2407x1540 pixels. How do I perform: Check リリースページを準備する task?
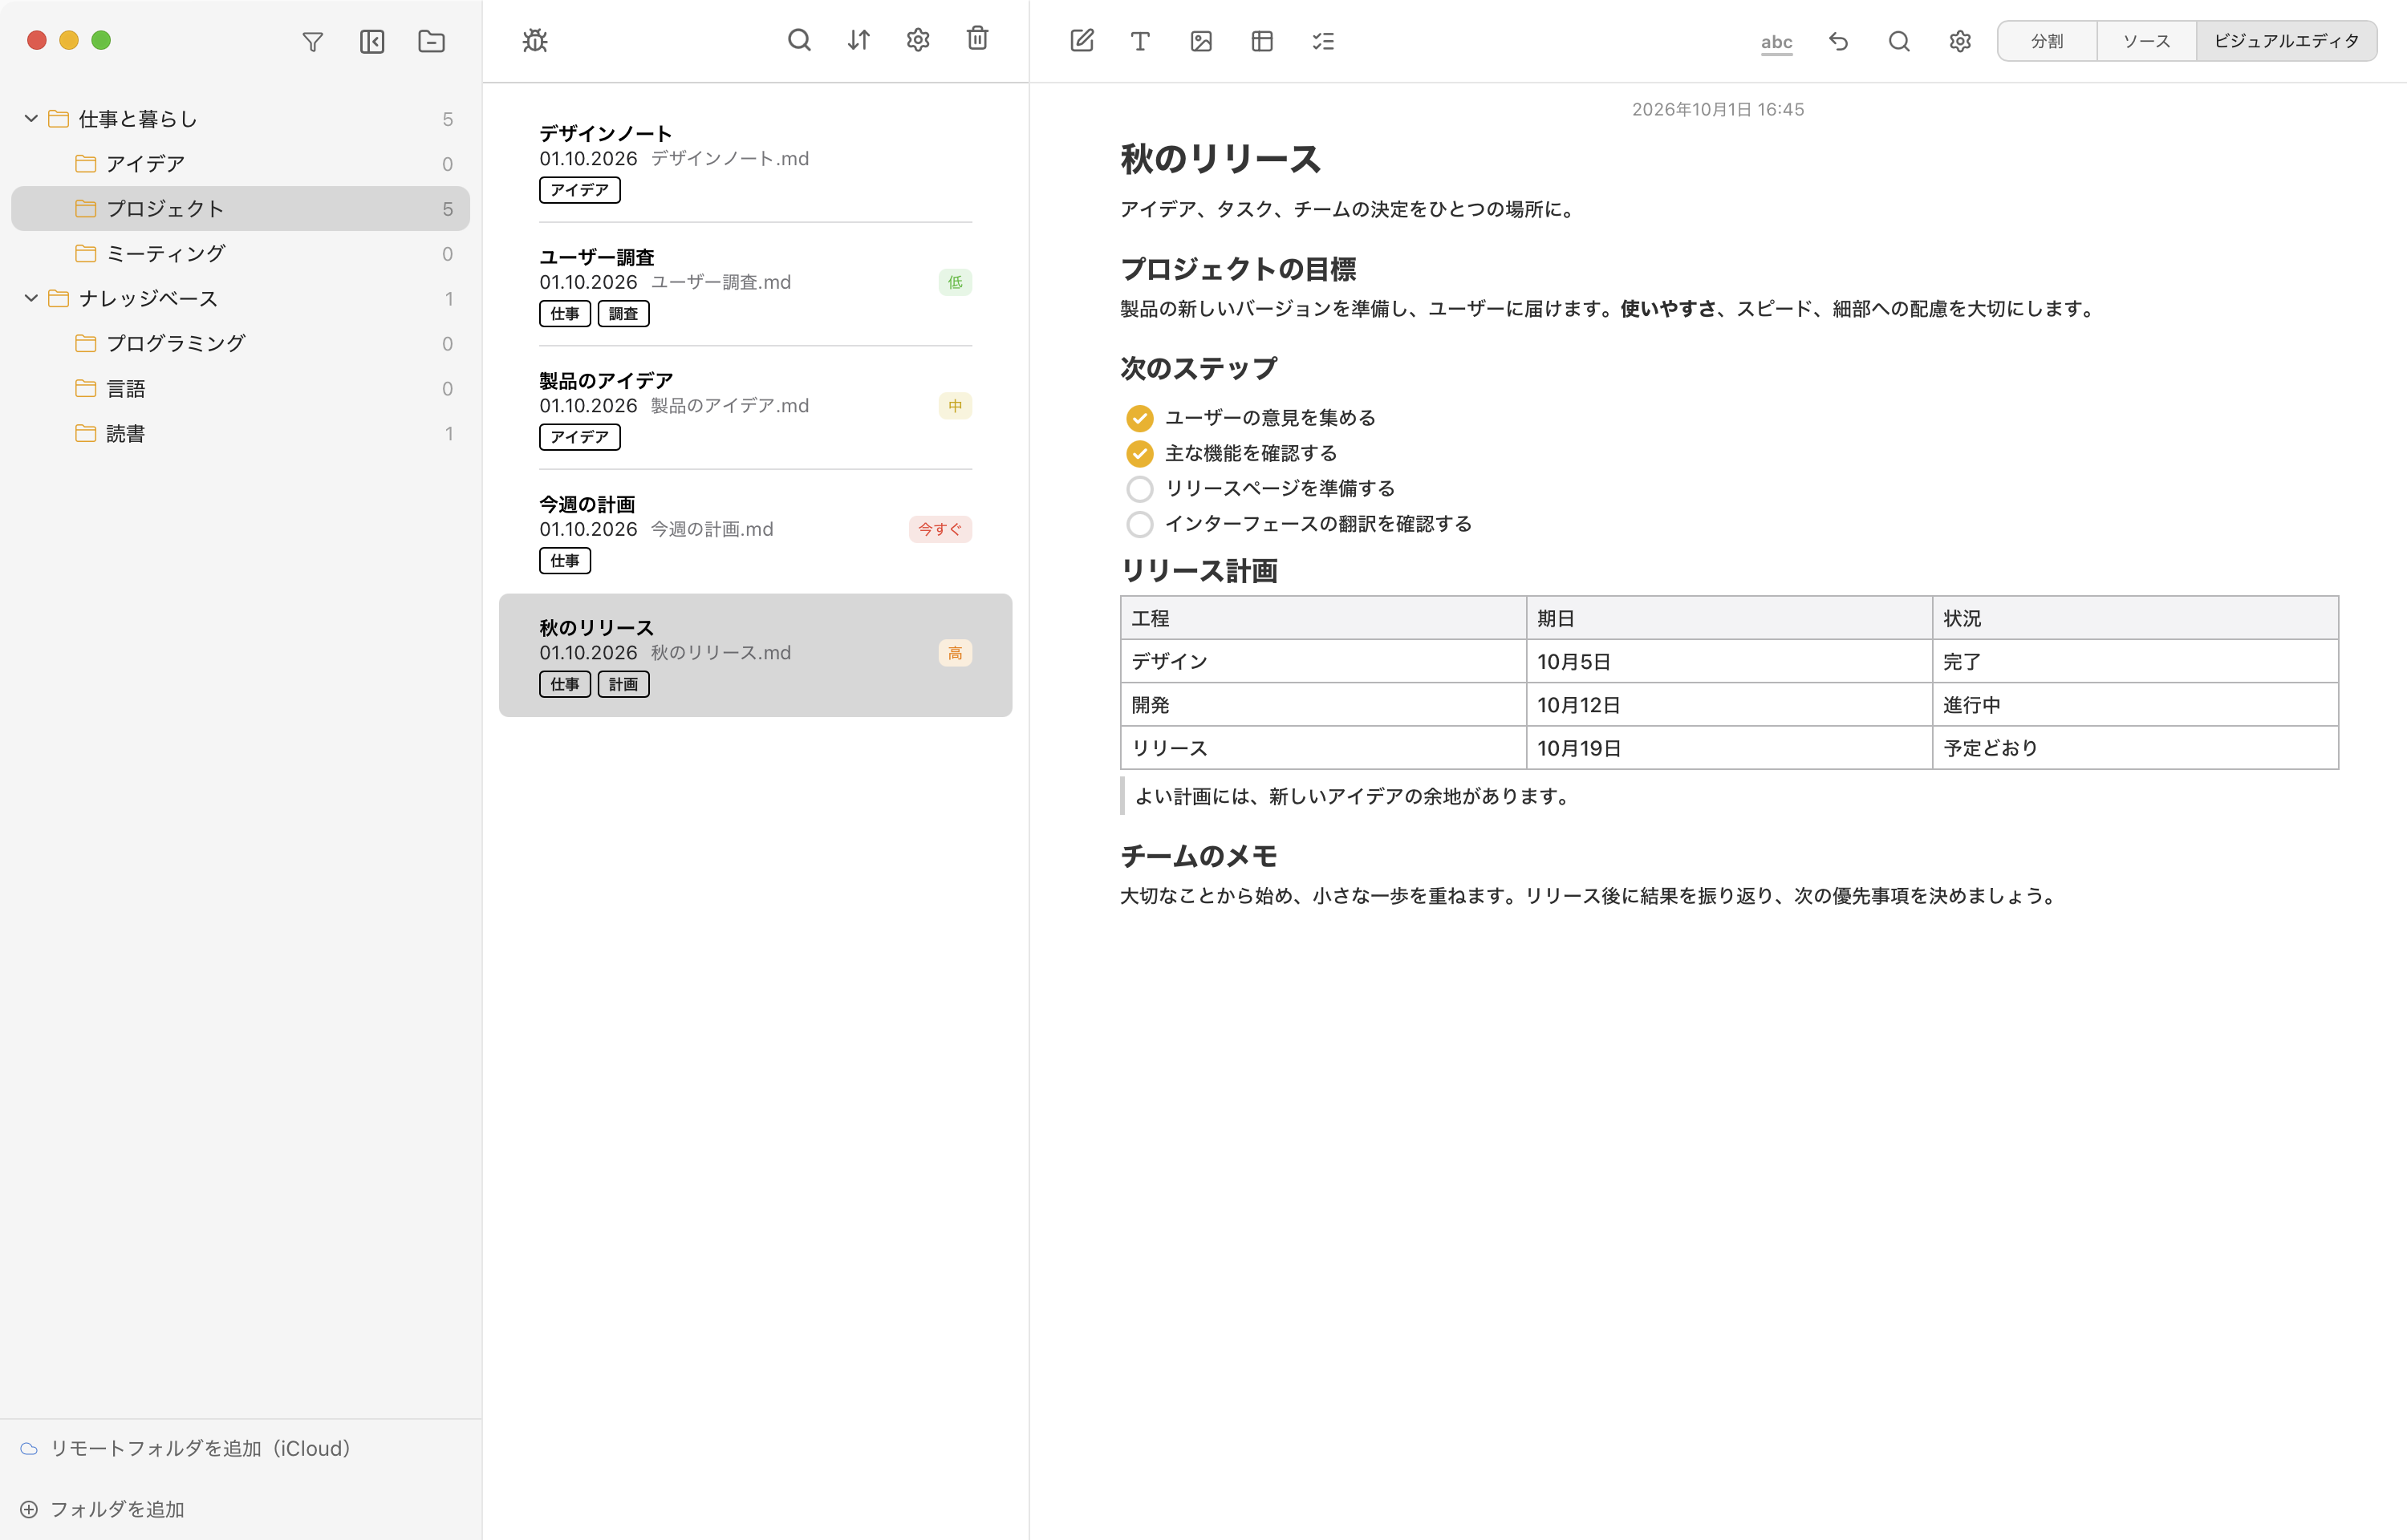pyautogui.click(x=1139, y=489)
